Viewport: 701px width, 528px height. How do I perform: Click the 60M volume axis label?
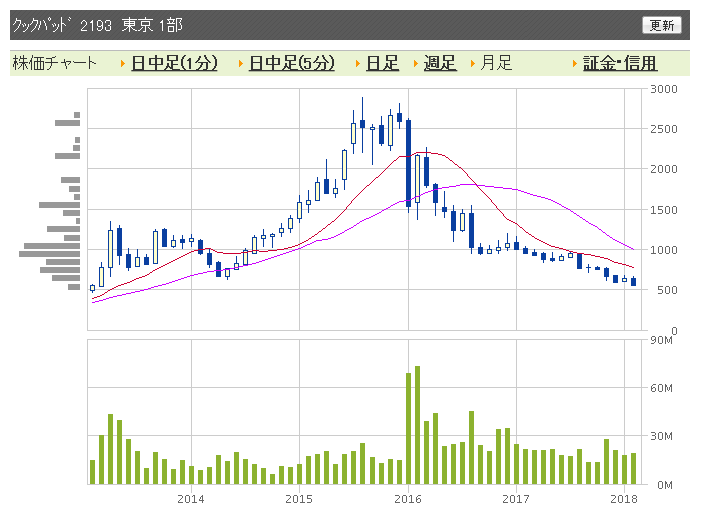tap(662, 388)
